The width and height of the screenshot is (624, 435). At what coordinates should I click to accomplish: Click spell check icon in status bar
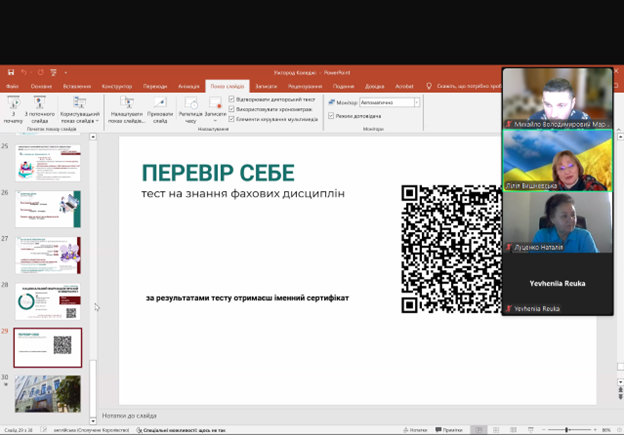tap(44, 430)
